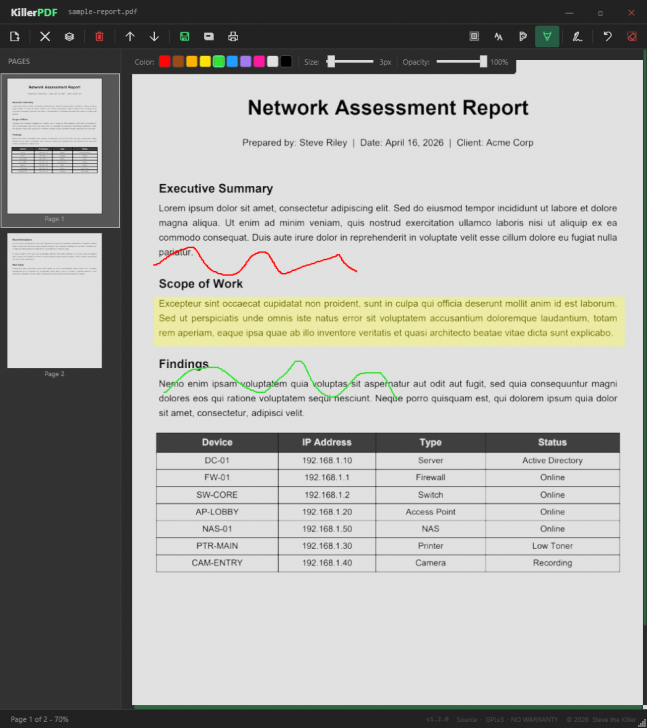The image size is (647, 728).
Task: Click the '192.168.1.10' cell
Action: [327, 461]
